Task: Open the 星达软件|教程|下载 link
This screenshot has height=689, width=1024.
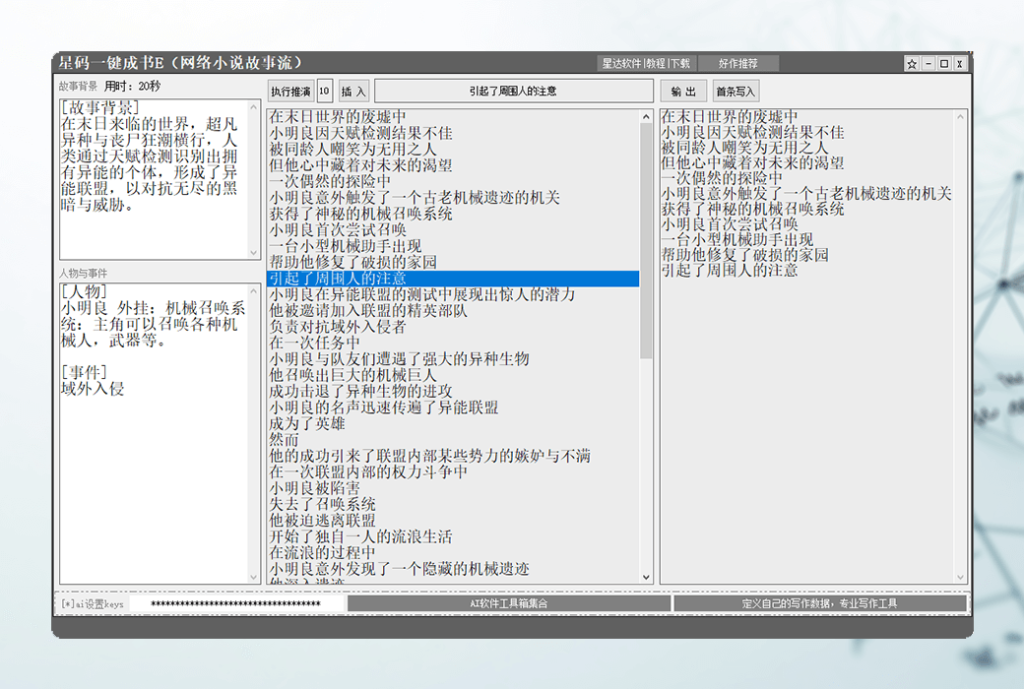Action: [x=646, y=63]
